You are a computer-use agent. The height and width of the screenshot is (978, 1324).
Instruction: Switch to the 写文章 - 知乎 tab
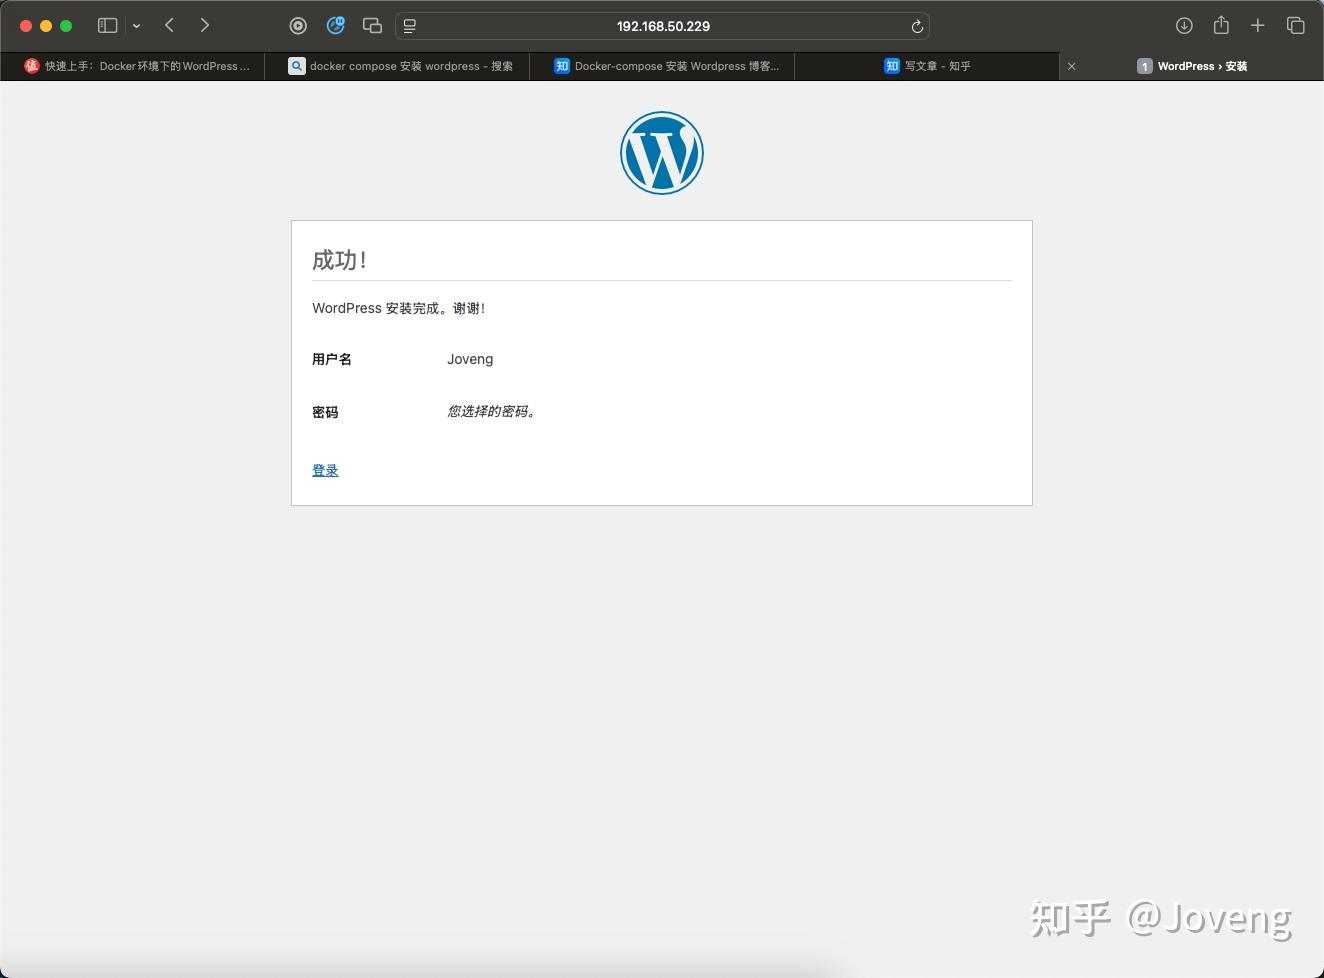927,66
